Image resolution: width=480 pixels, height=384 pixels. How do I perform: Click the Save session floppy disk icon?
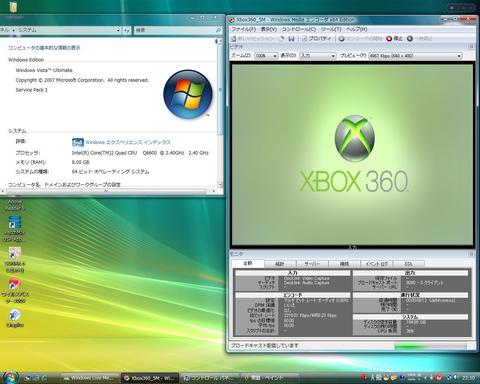pos(291,39)
